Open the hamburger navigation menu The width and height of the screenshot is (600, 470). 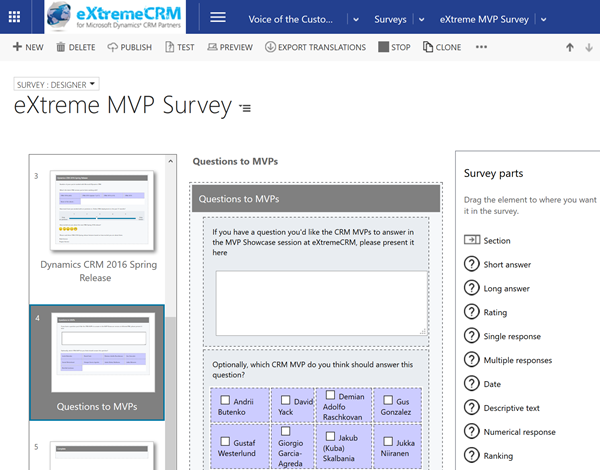tap(218, 17)
